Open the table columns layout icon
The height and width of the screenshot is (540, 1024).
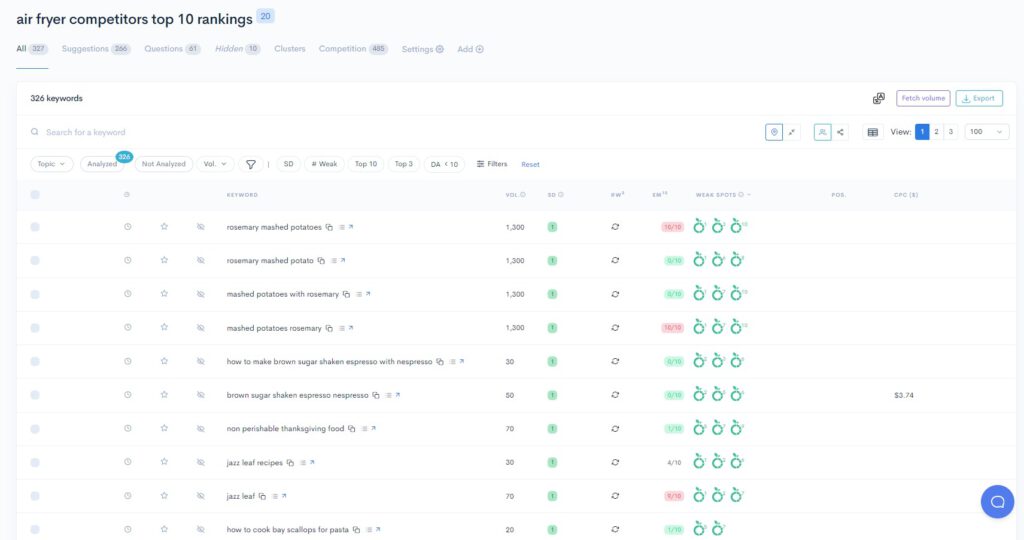pos(873,132)
